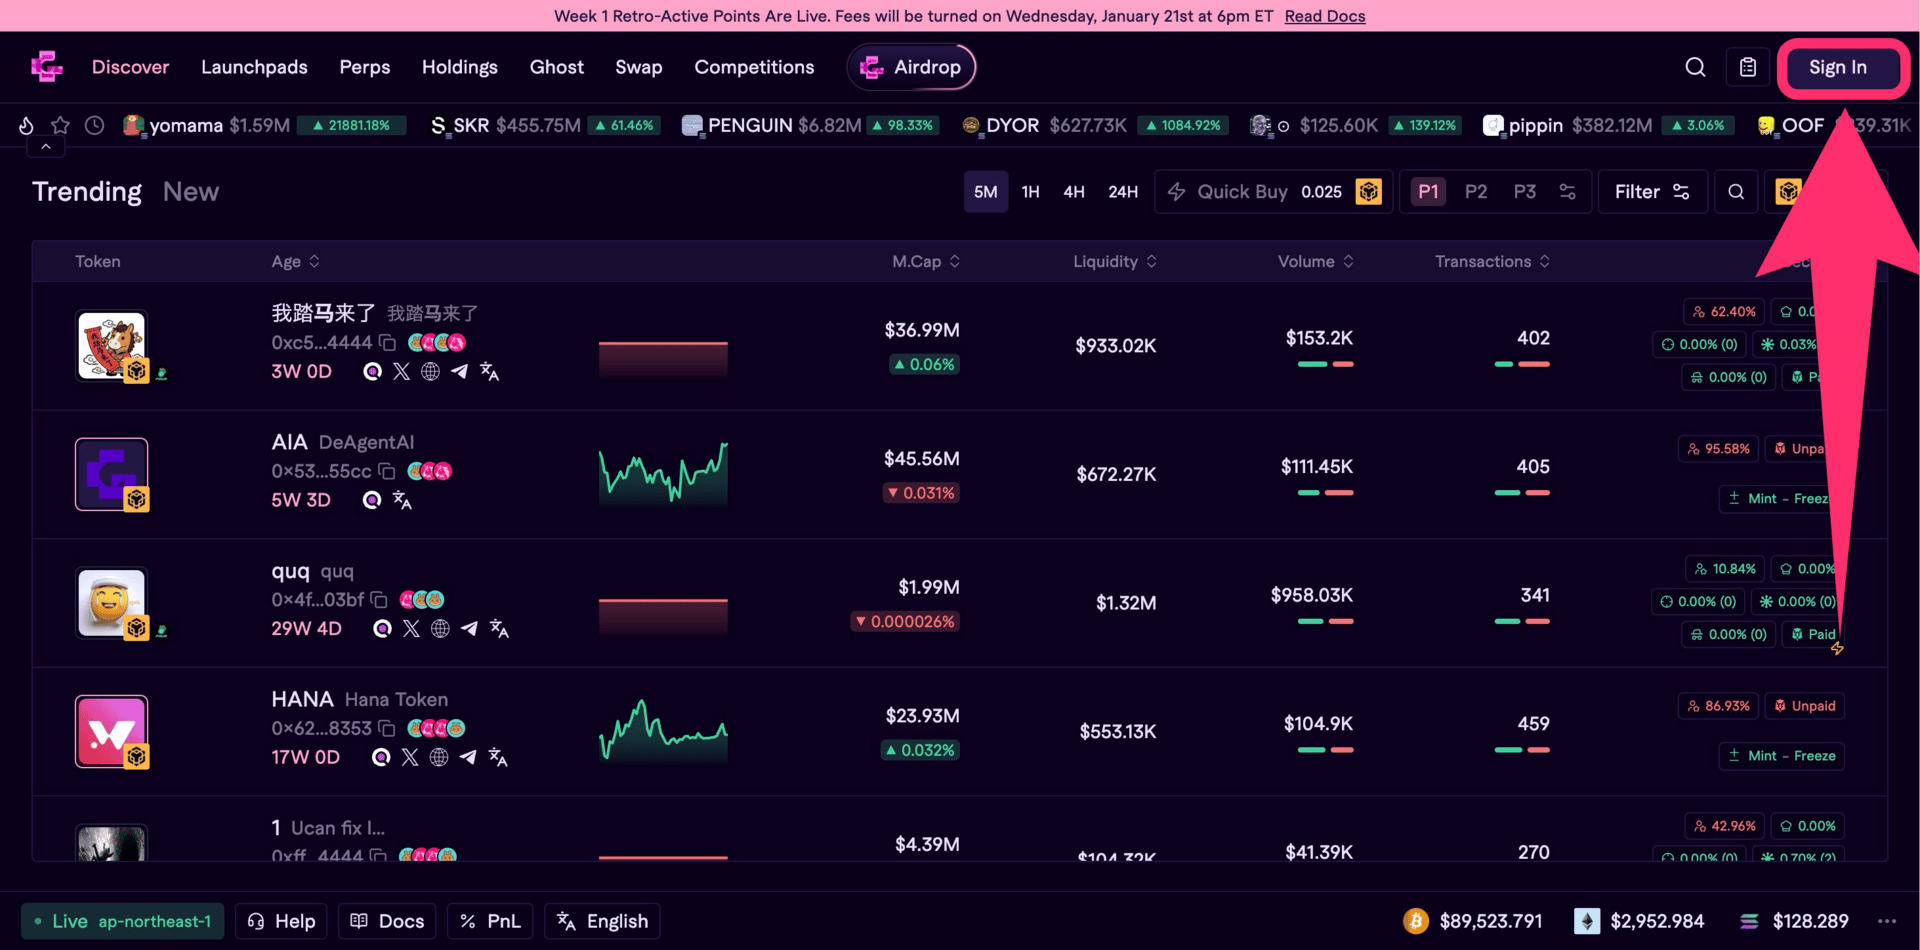Open the HANA token thumbnail
This screenshot has width=1920, height=950.
[x=111, y=731]
